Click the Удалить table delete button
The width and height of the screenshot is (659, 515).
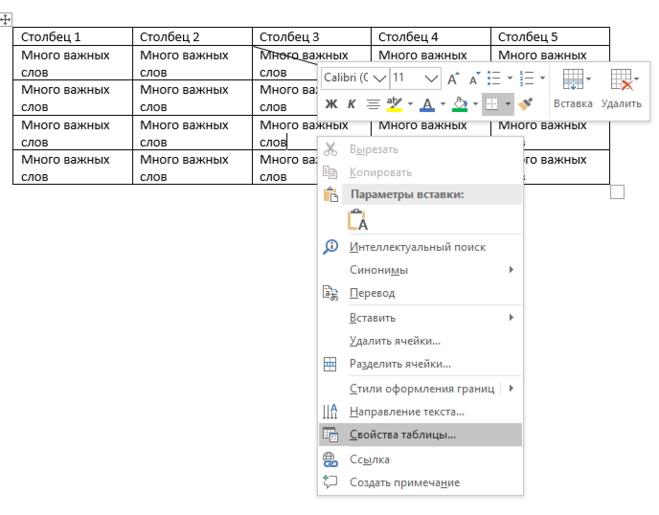pos(621,89)
